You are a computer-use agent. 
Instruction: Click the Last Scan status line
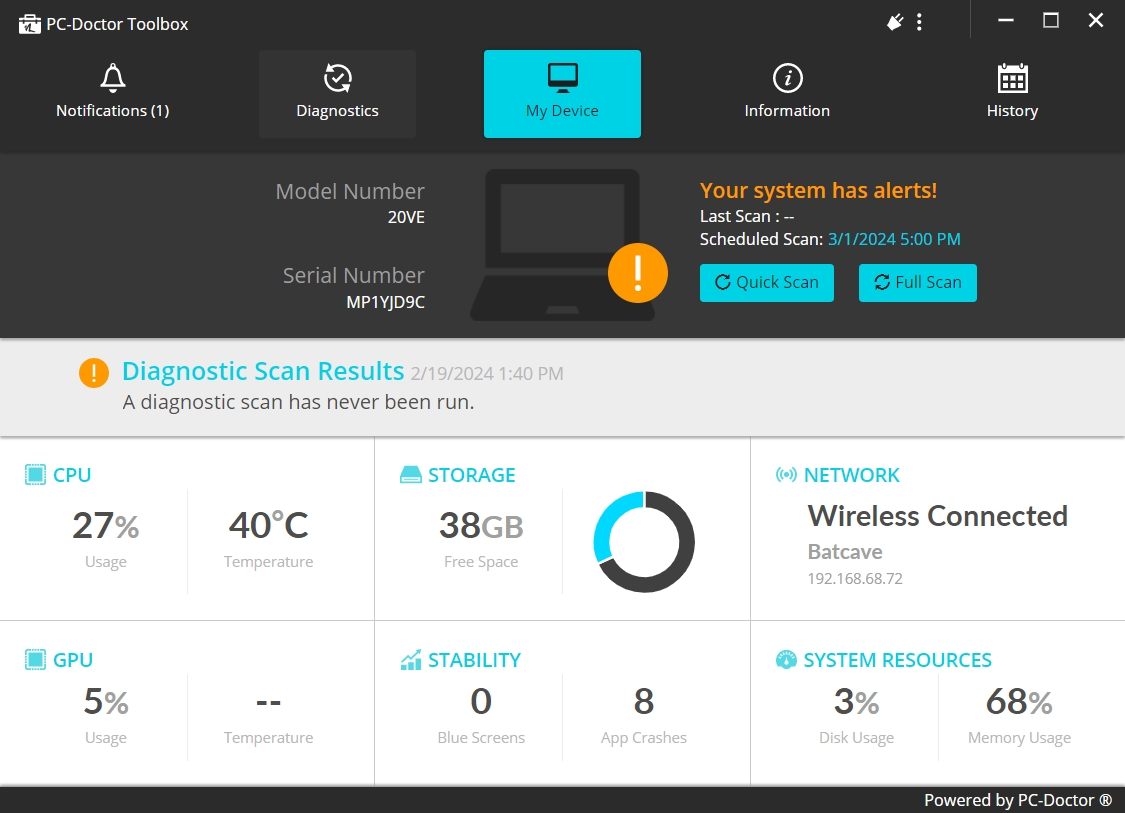pos(747,216)
